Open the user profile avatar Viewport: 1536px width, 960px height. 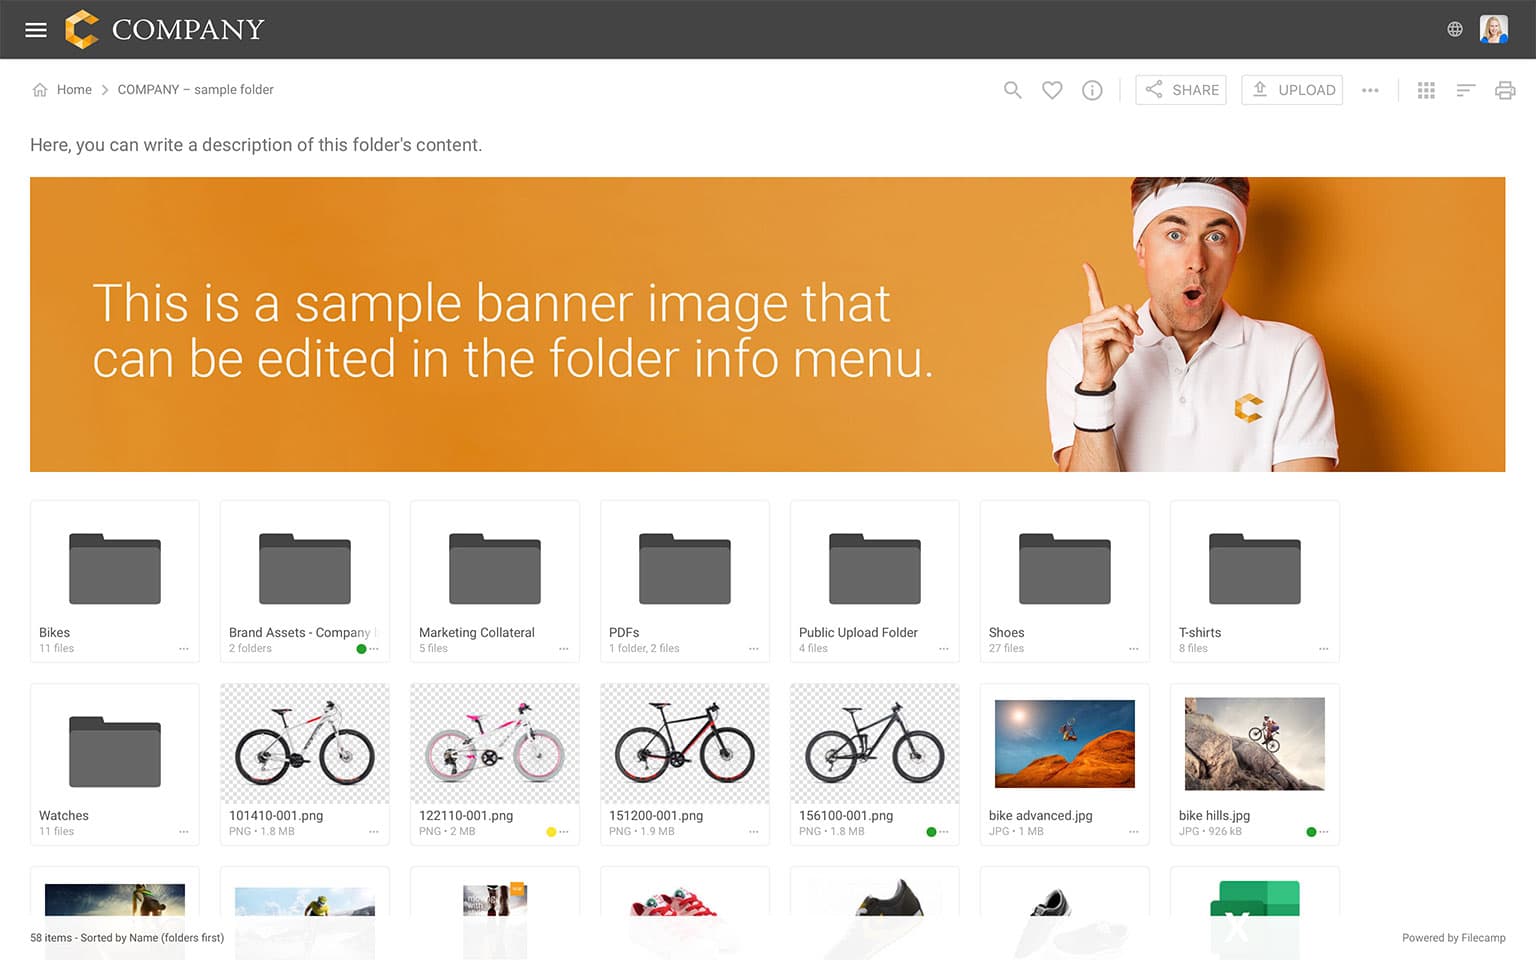1494,29
